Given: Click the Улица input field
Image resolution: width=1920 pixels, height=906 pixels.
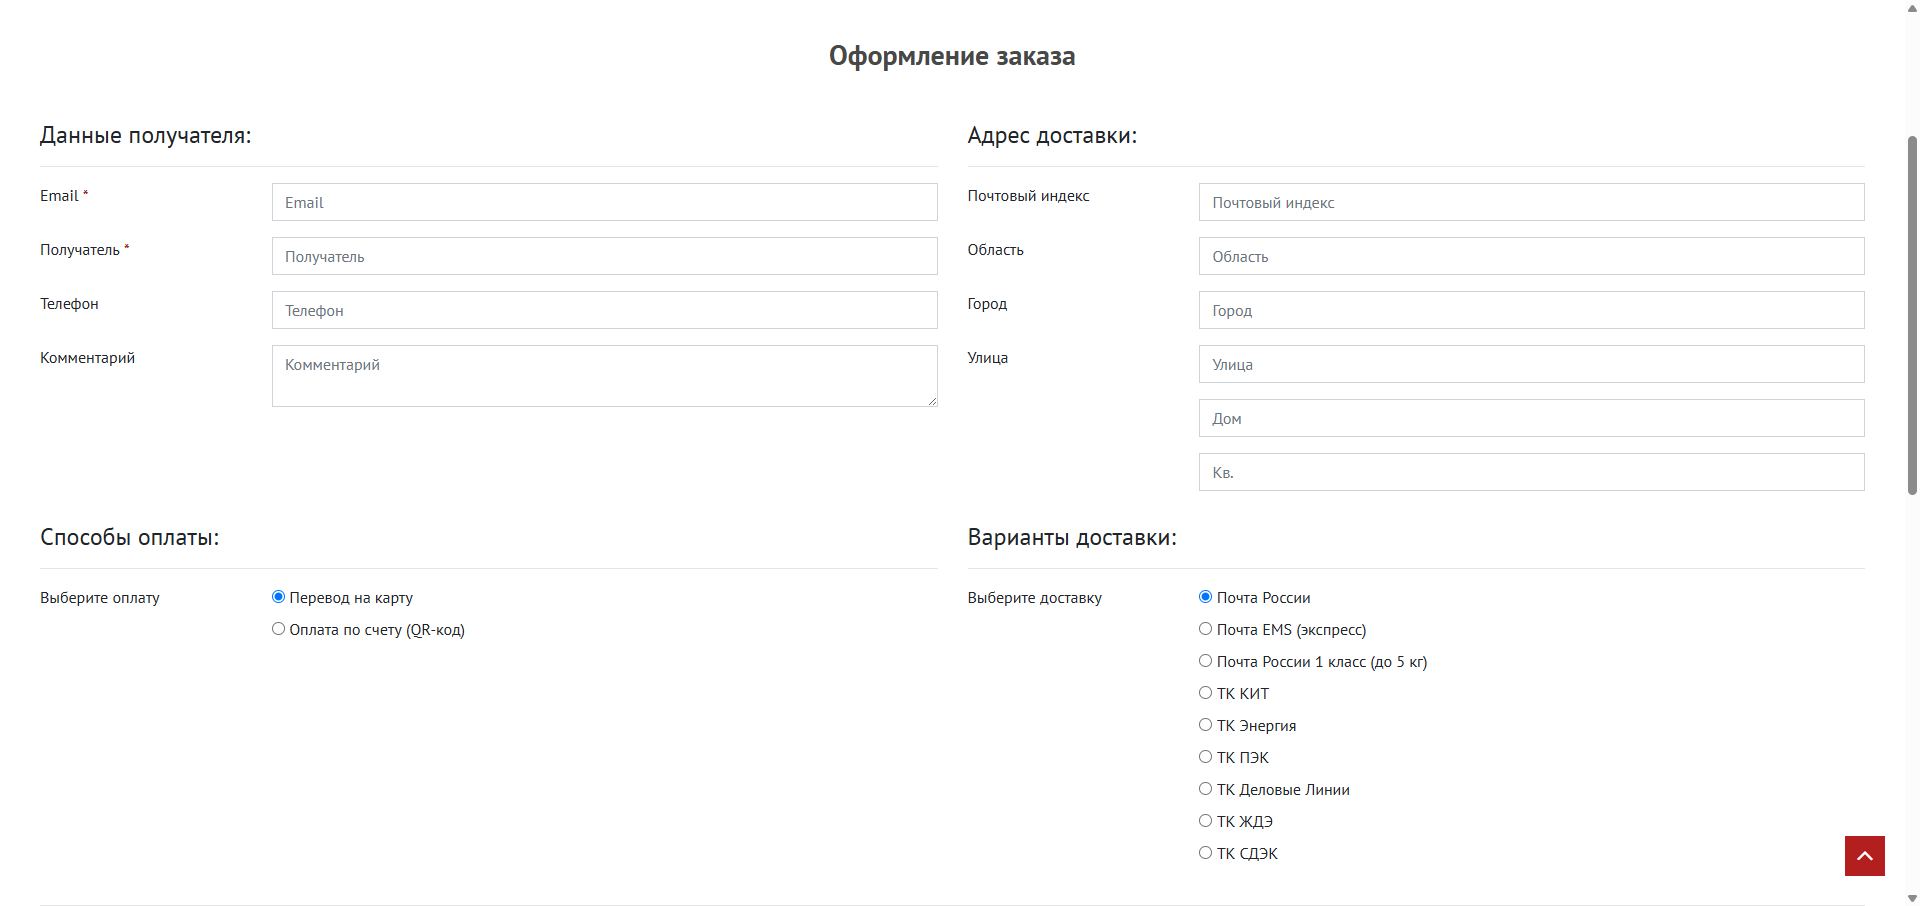Looking at the screenshot, I should (x=1531, y=364).
